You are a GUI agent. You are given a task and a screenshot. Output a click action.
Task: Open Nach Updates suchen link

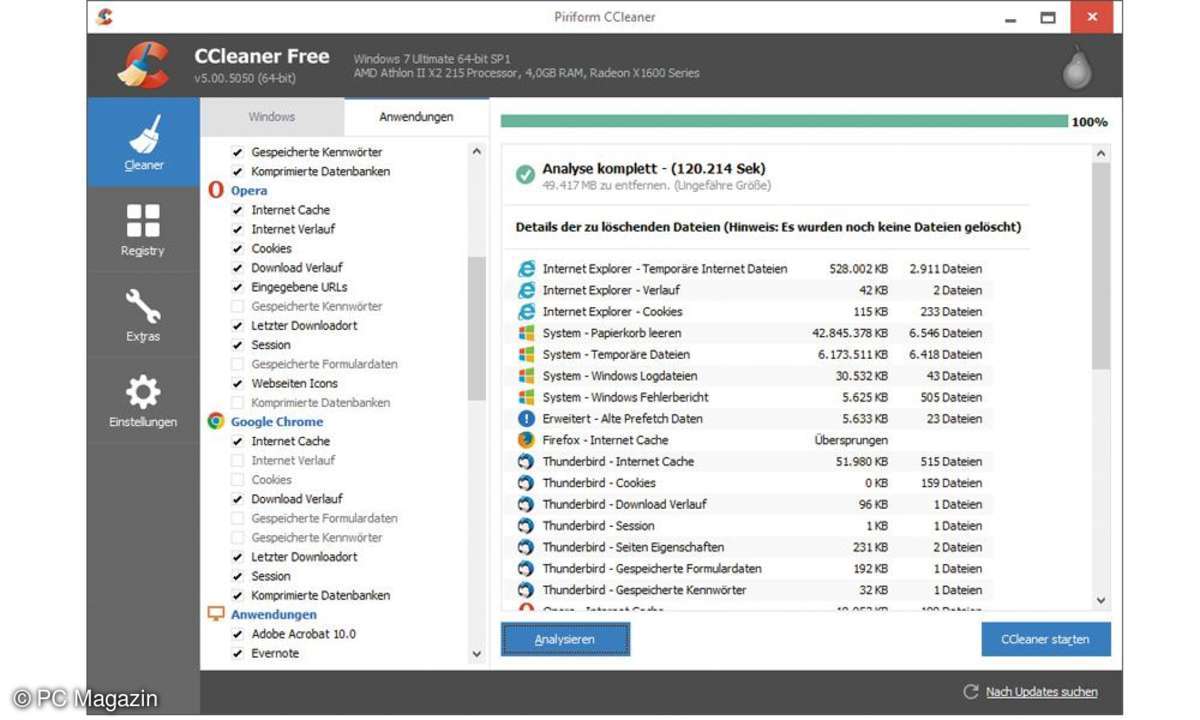click(x=1041, y=692)
